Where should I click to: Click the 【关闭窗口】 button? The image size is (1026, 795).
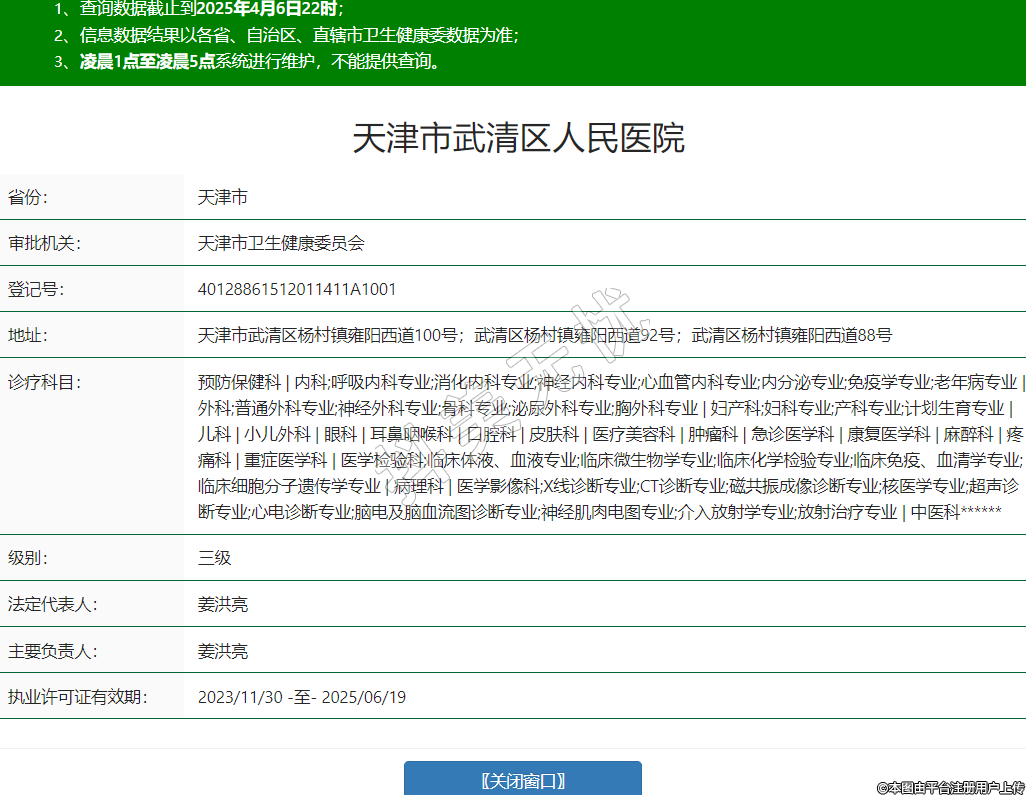522,780
